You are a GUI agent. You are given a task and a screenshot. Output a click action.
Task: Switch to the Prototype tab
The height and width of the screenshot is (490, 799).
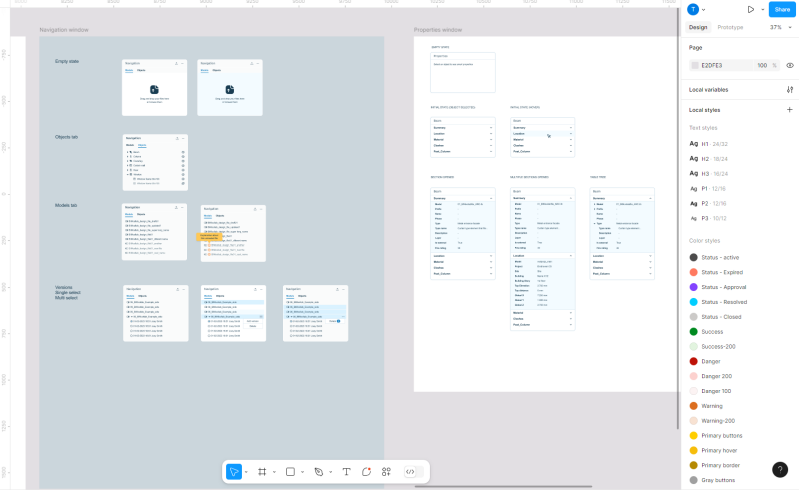[730, 27]
